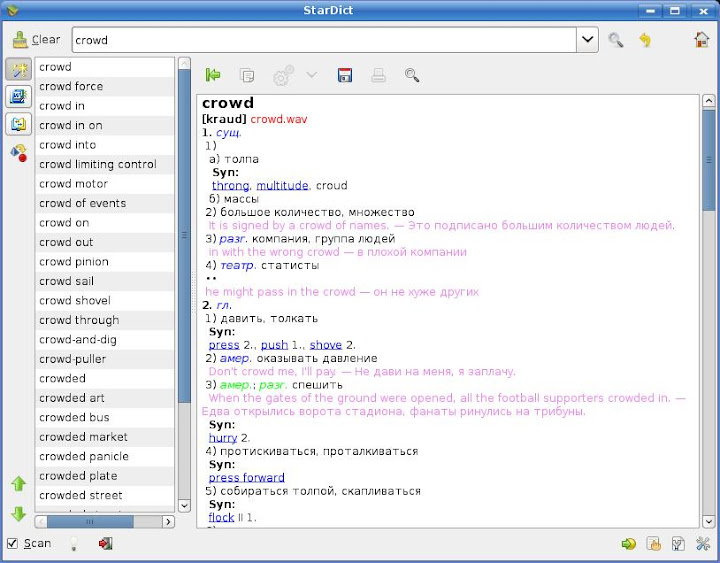Select the dictionary results sidebar icon
The height and width of the screenshot is (563, 720).
(x=19, y=97)
